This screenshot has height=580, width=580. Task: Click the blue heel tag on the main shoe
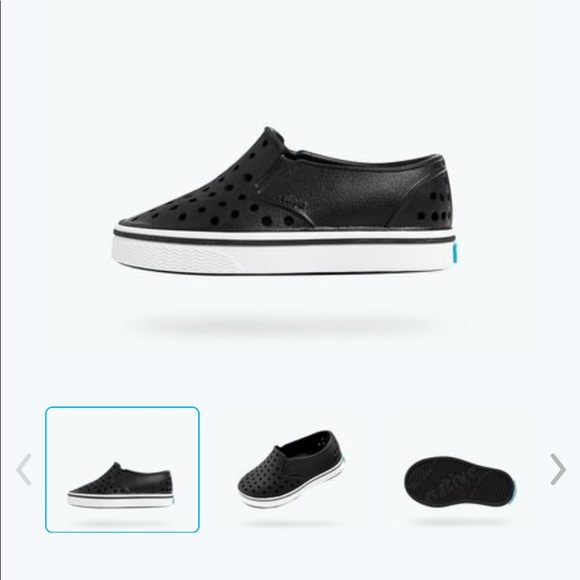[453, 253]
